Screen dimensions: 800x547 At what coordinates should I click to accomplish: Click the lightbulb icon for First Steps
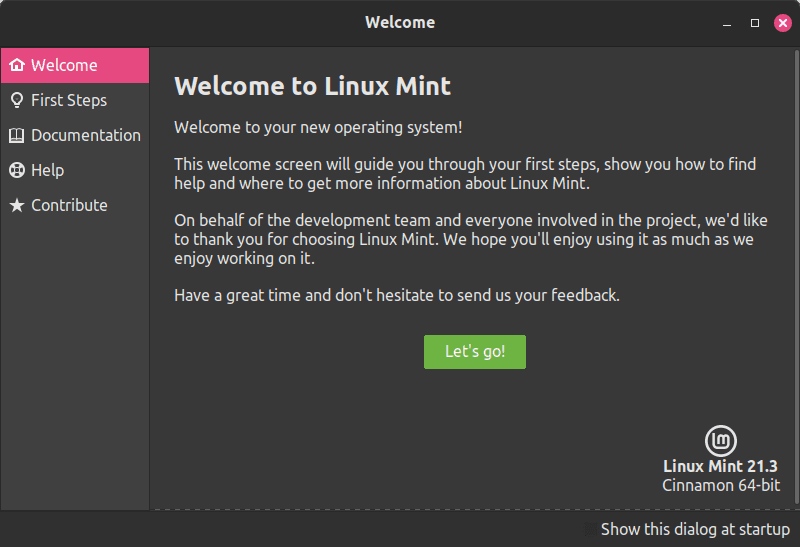coord(17,101)
